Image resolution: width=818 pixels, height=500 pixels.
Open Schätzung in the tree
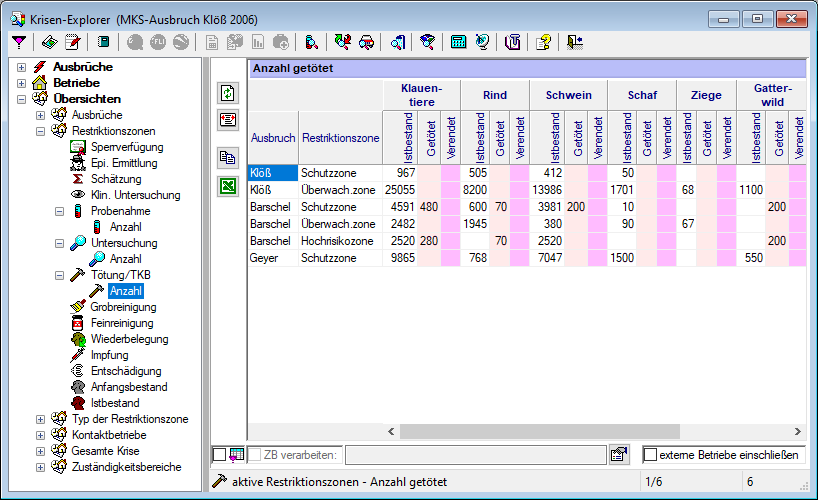(116, 179)
